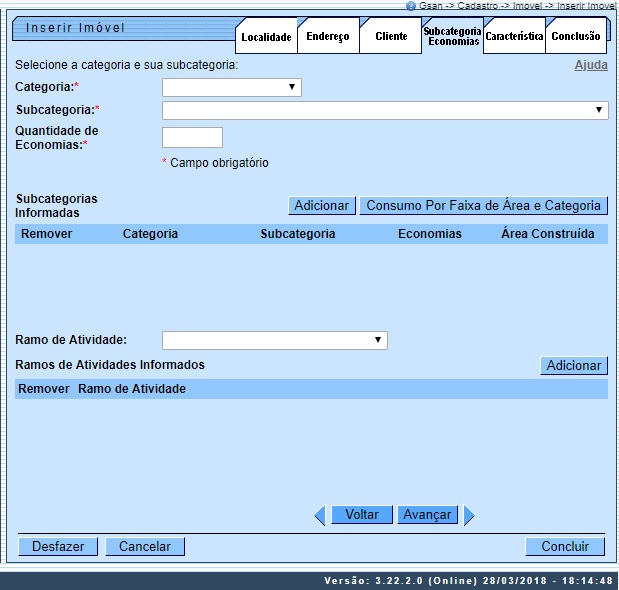Expand the Subcategoria dropdown list
This screenshot has height=590, width=619.
pos(385,110)
